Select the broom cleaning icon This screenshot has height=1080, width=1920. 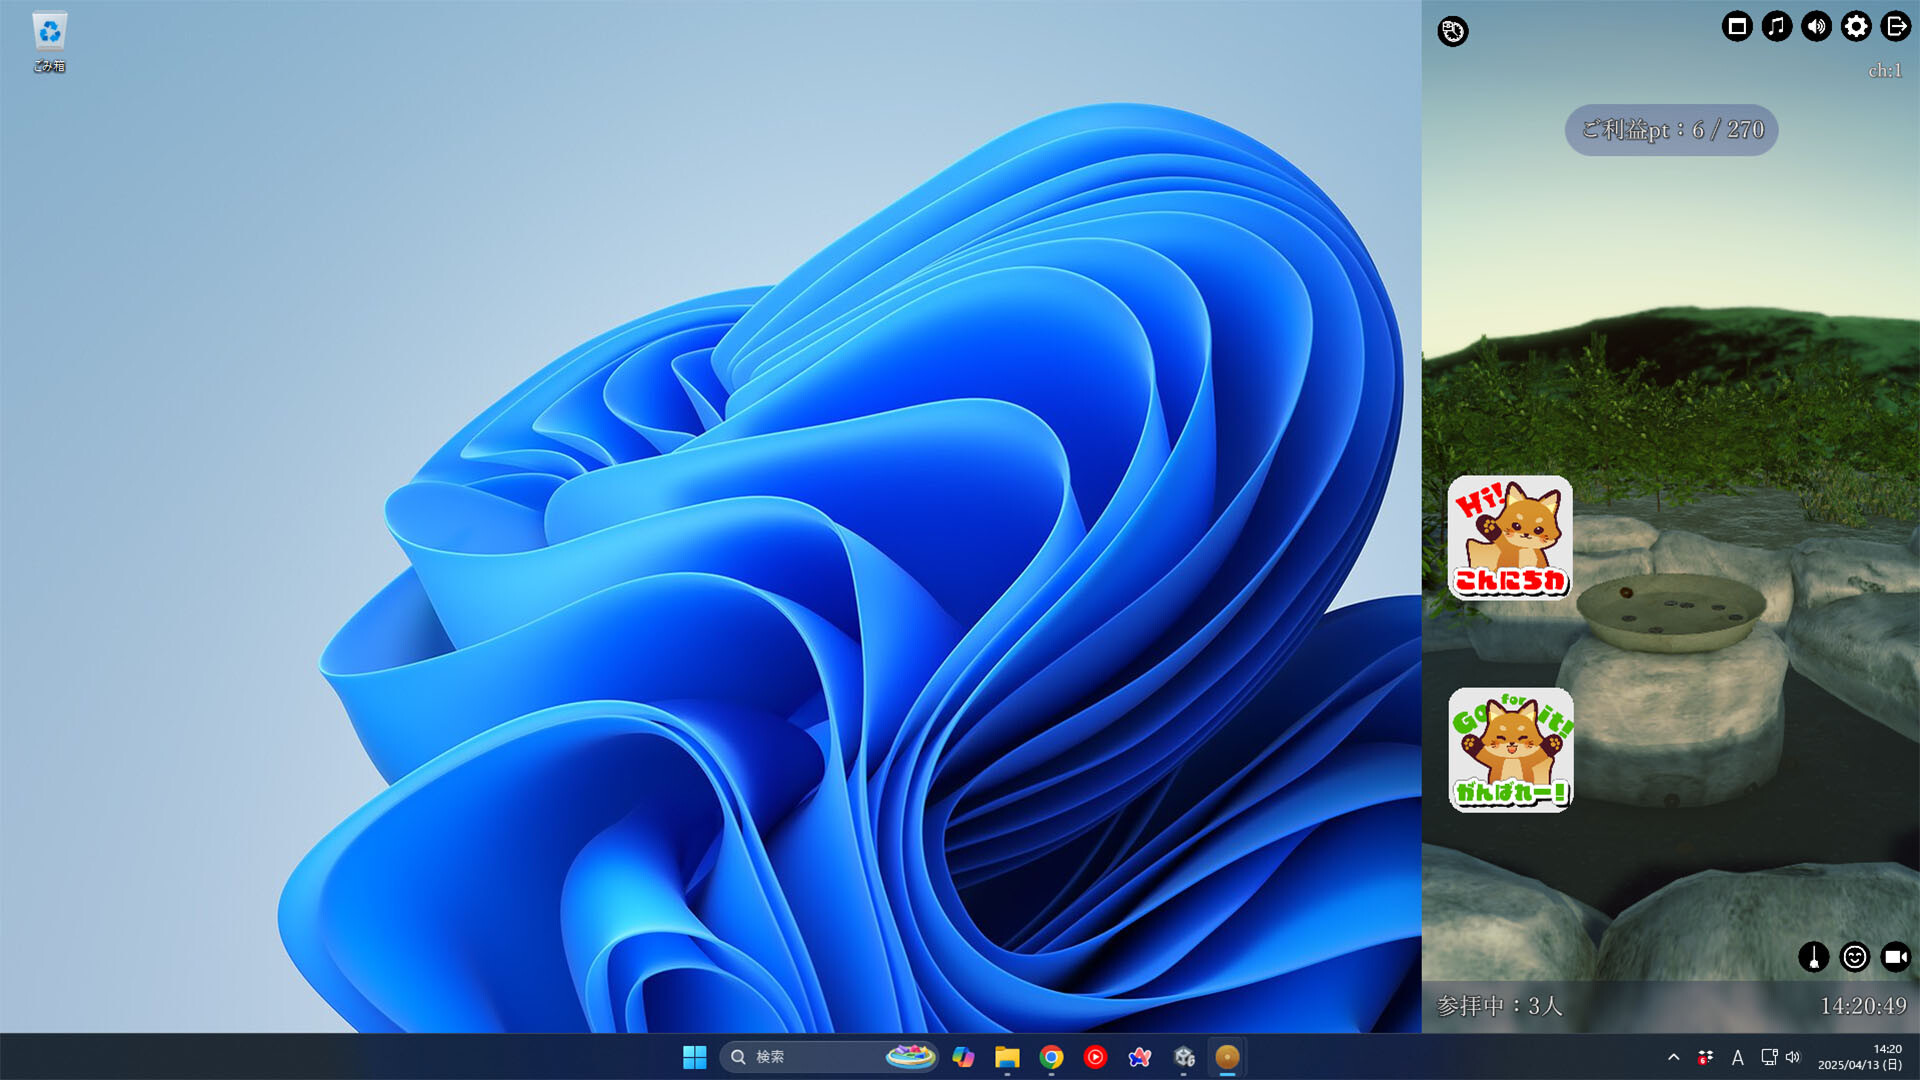click(1813, 957)
